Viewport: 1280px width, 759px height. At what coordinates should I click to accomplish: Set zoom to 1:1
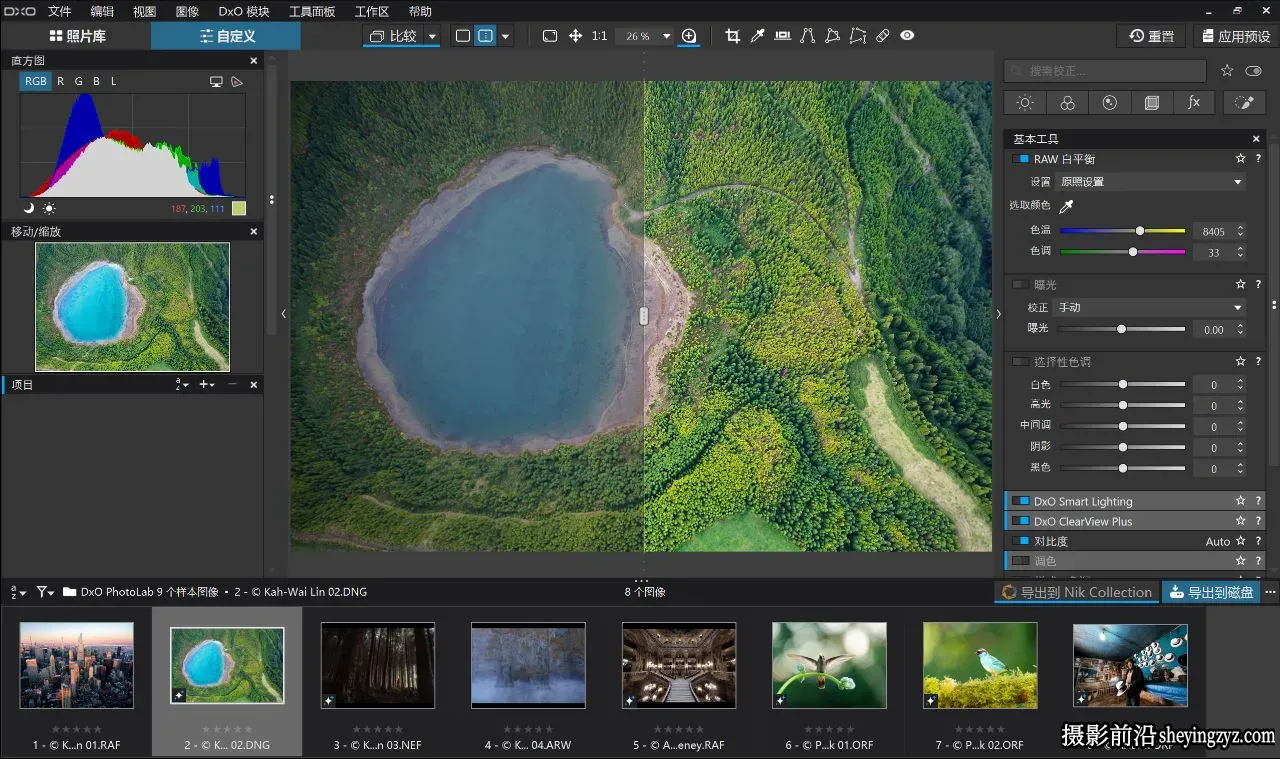pyautogui.click(x=599, y=36)
